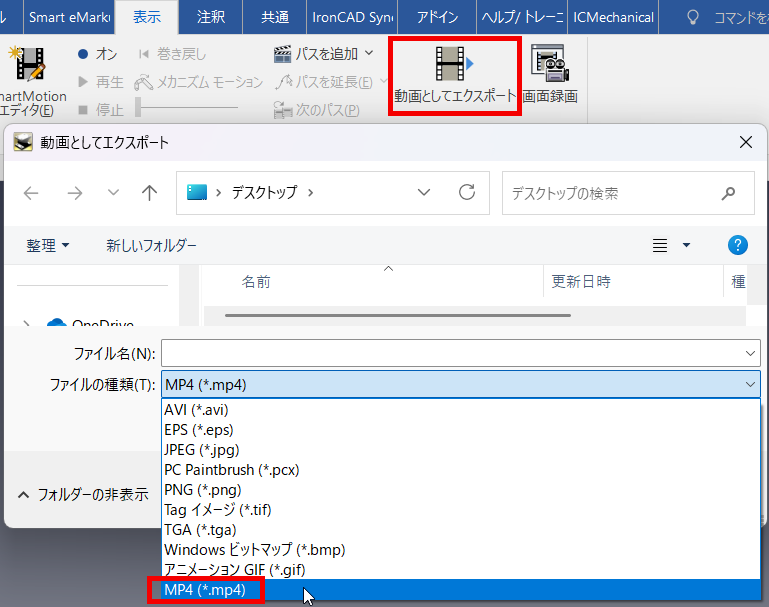769x607 pixels.
Task: Open the view layout options dropdown
Action: pos(686,245)
